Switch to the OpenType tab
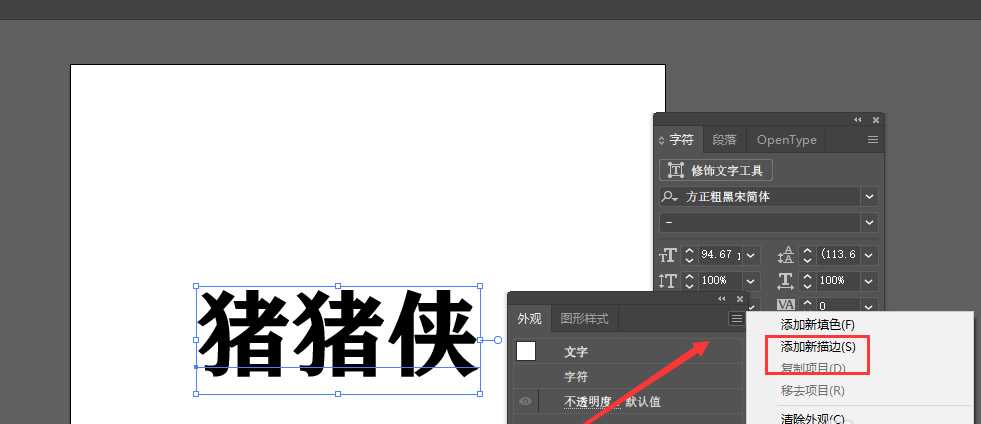 [x=786, y=140]
